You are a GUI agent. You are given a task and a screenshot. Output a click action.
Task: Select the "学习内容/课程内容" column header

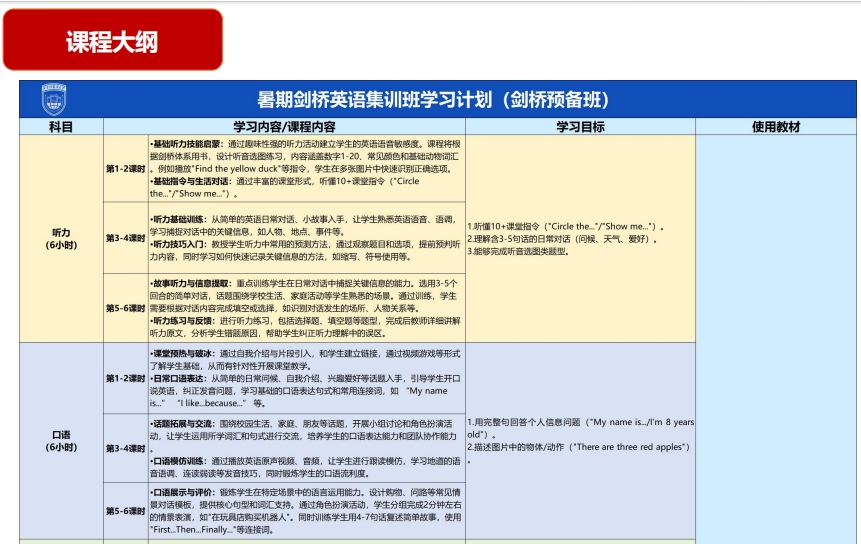tap(284, 127)
